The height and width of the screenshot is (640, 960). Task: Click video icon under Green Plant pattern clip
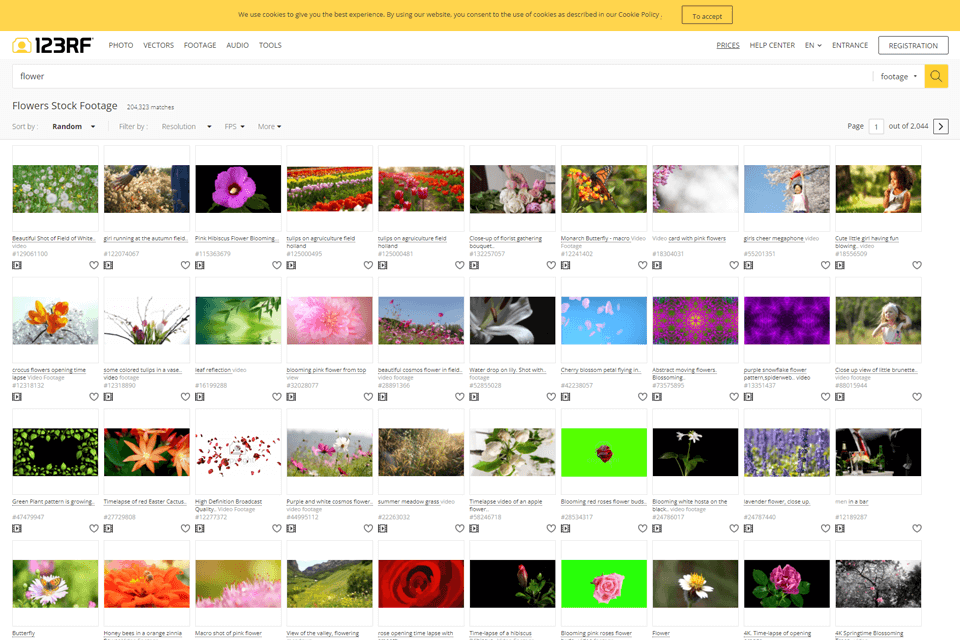click(x=17, y=527)
